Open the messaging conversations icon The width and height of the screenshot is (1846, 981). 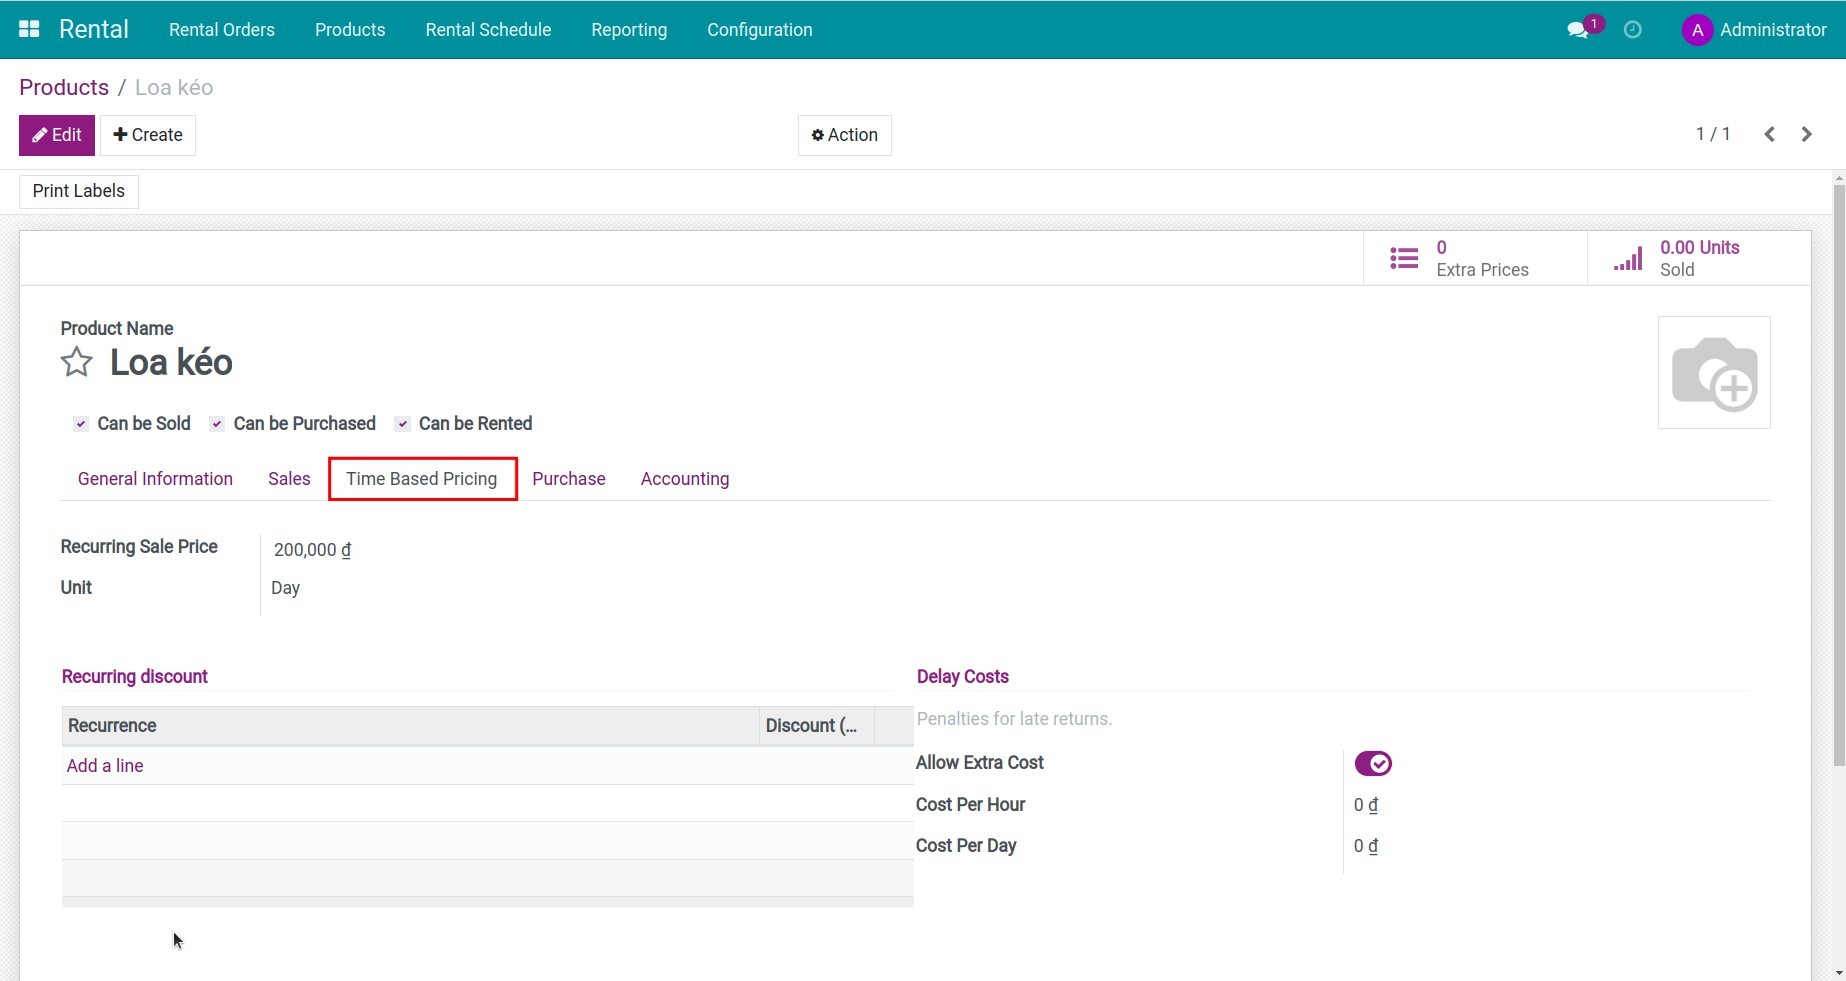(1578, 30)
